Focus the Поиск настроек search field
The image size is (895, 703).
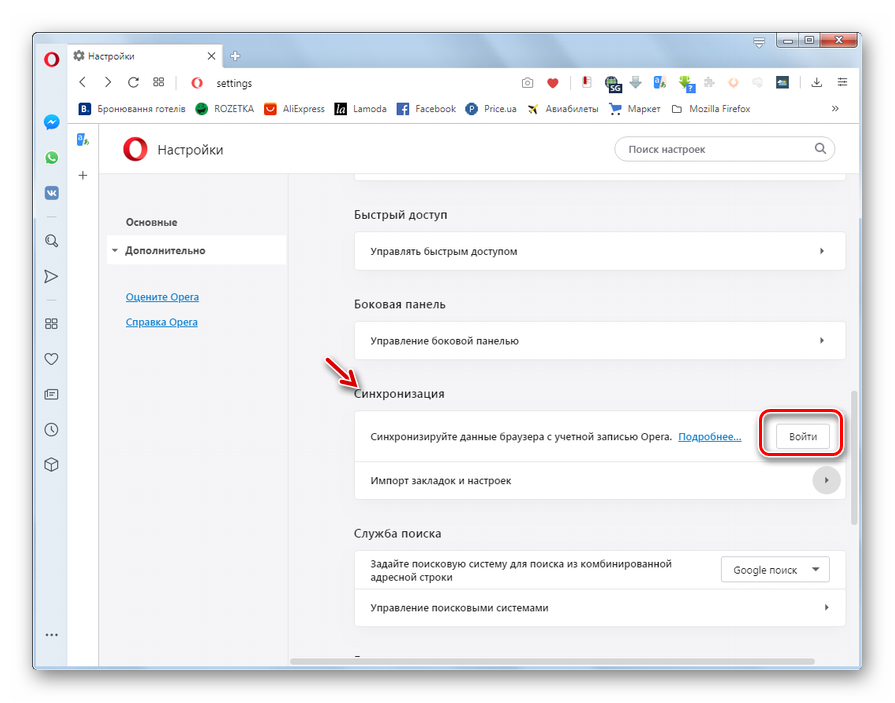coord(724,149)
